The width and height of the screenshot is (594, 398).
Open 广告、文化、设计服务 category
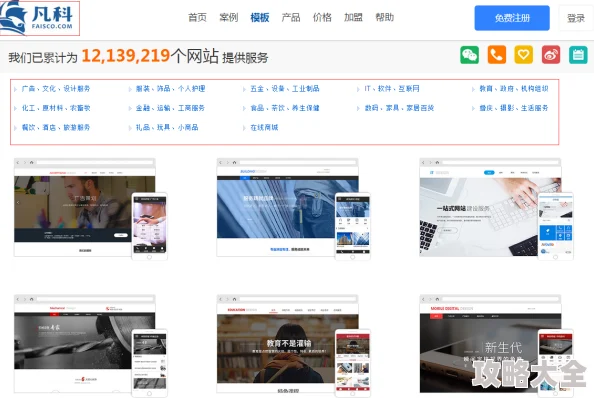[x=56, y=89]
